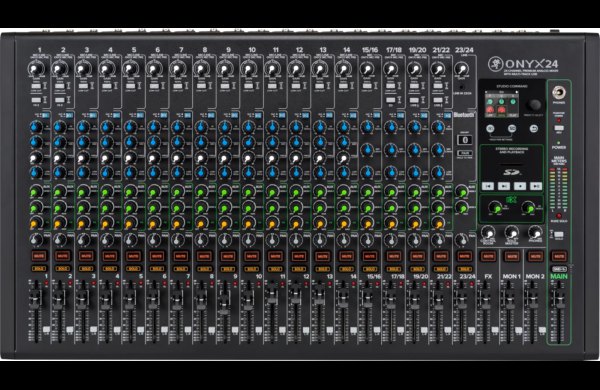Click the Aux 1 green knob on channel 3
The width and height of the screenshot is (600, 390).
click(83, 191)
